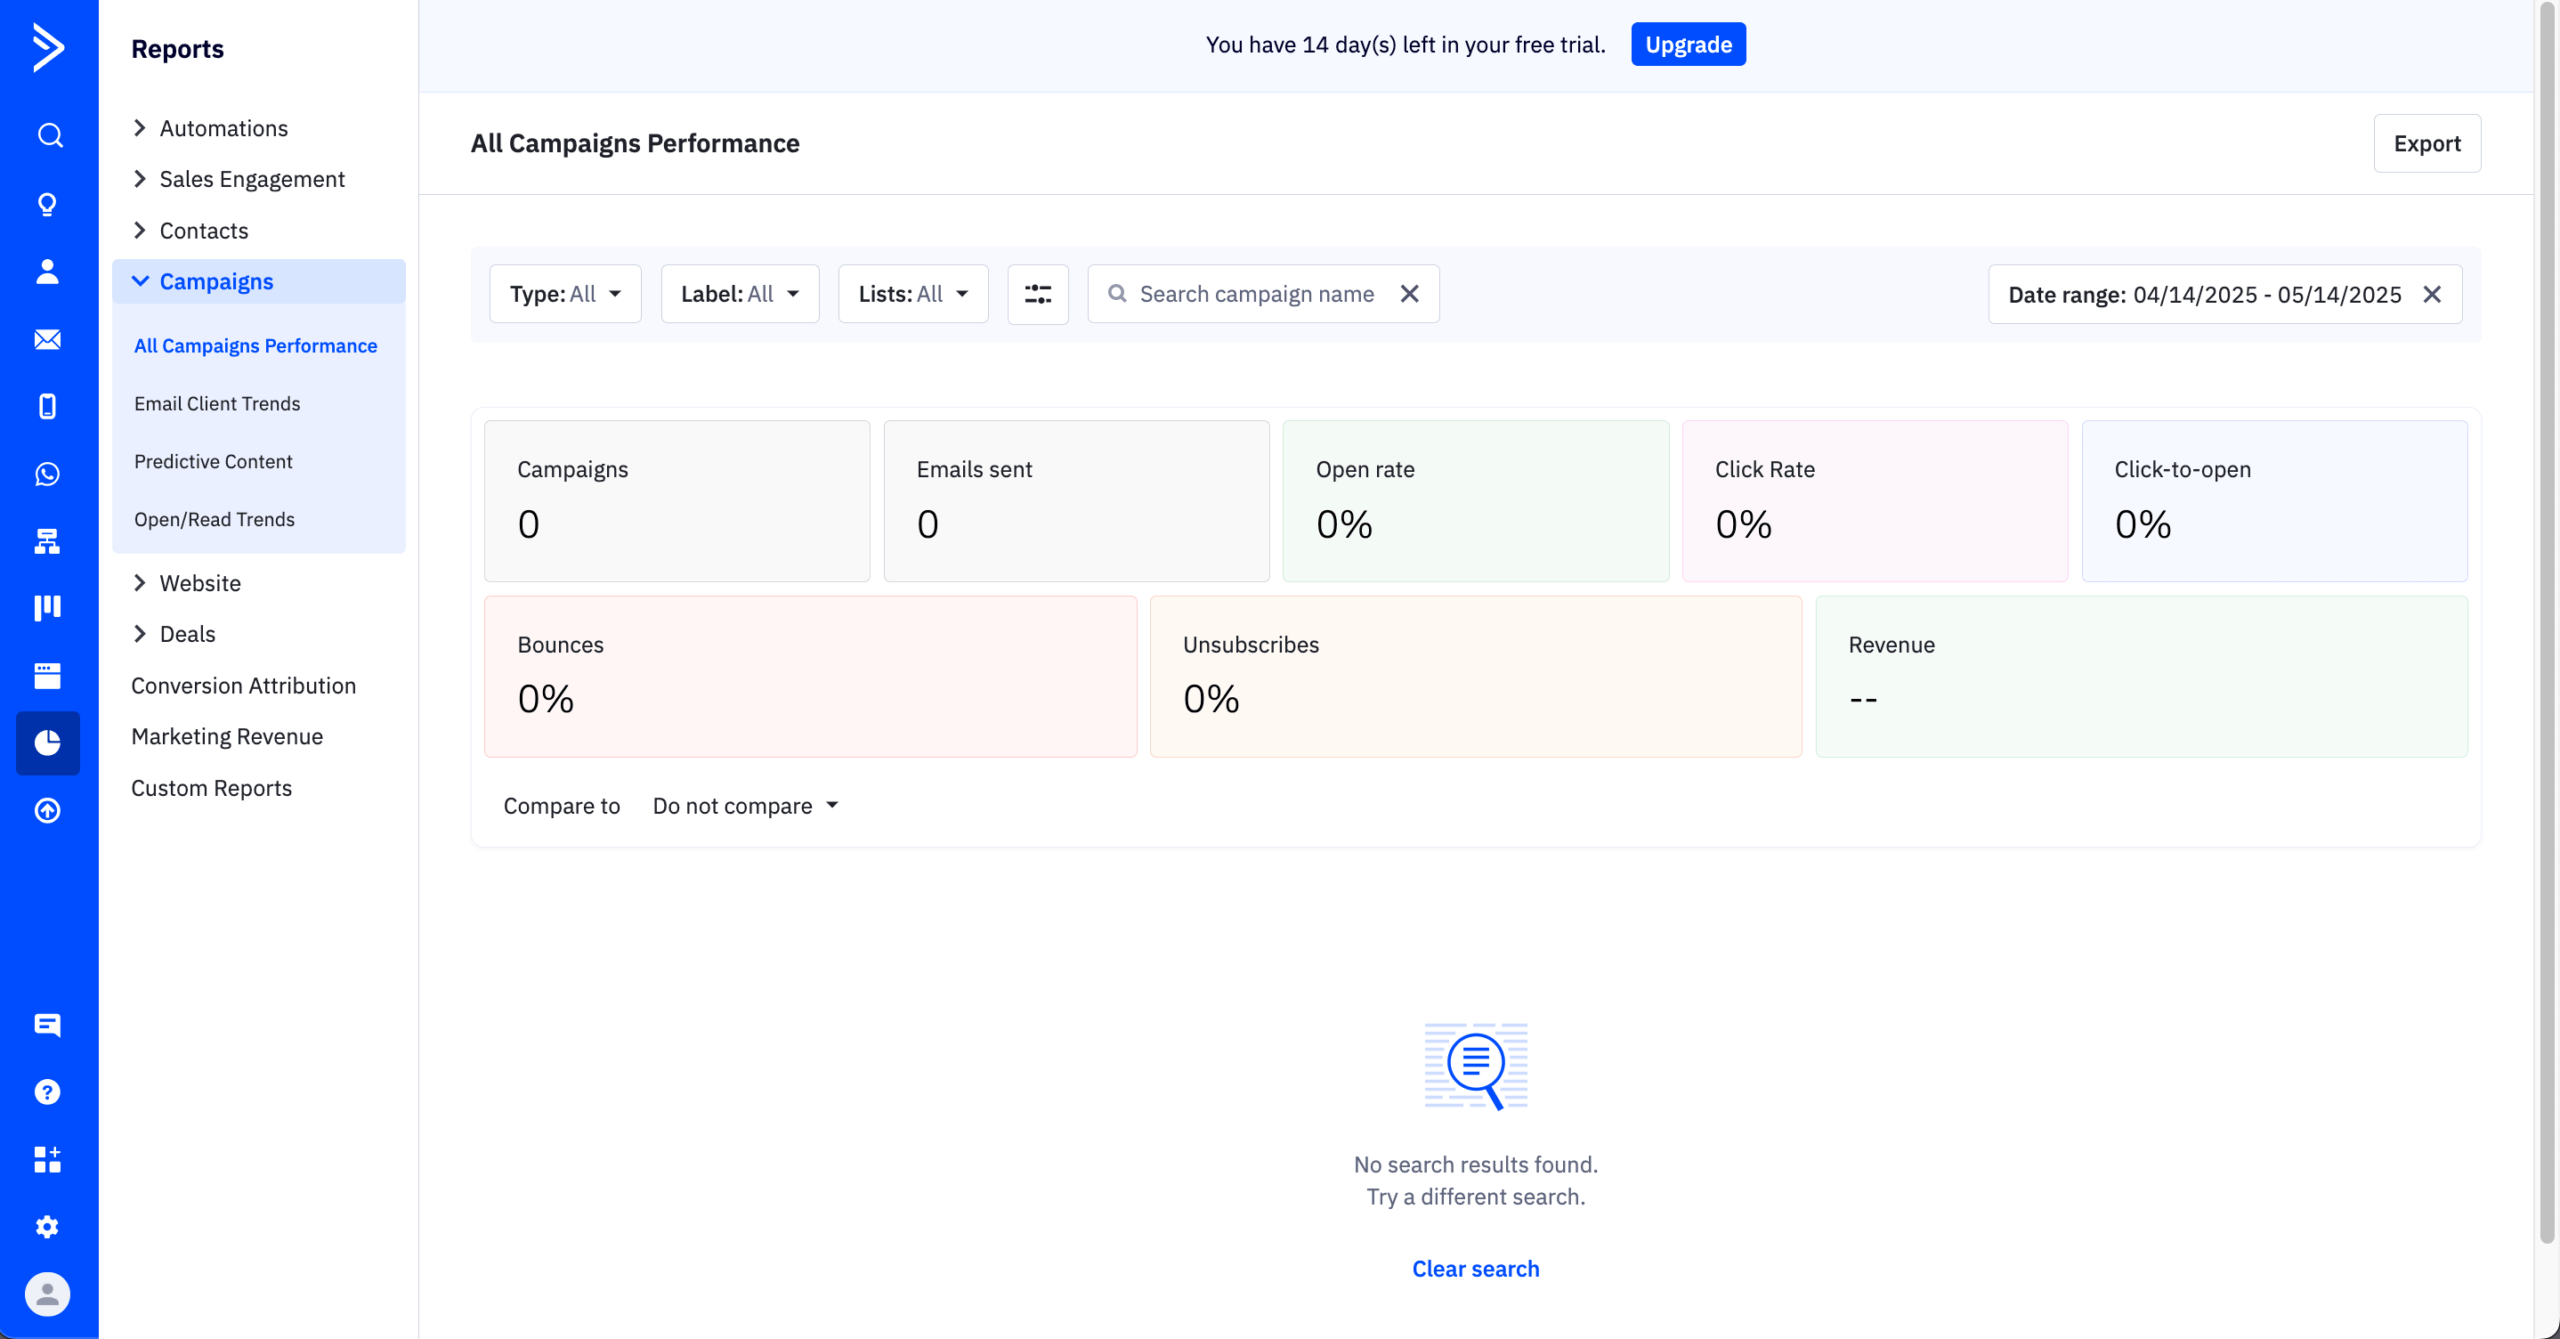Image resolution: width=2560 pixels, height=1339 pixels.
Task: Open the lightbulb ideas icon
Action: (48, 204)
